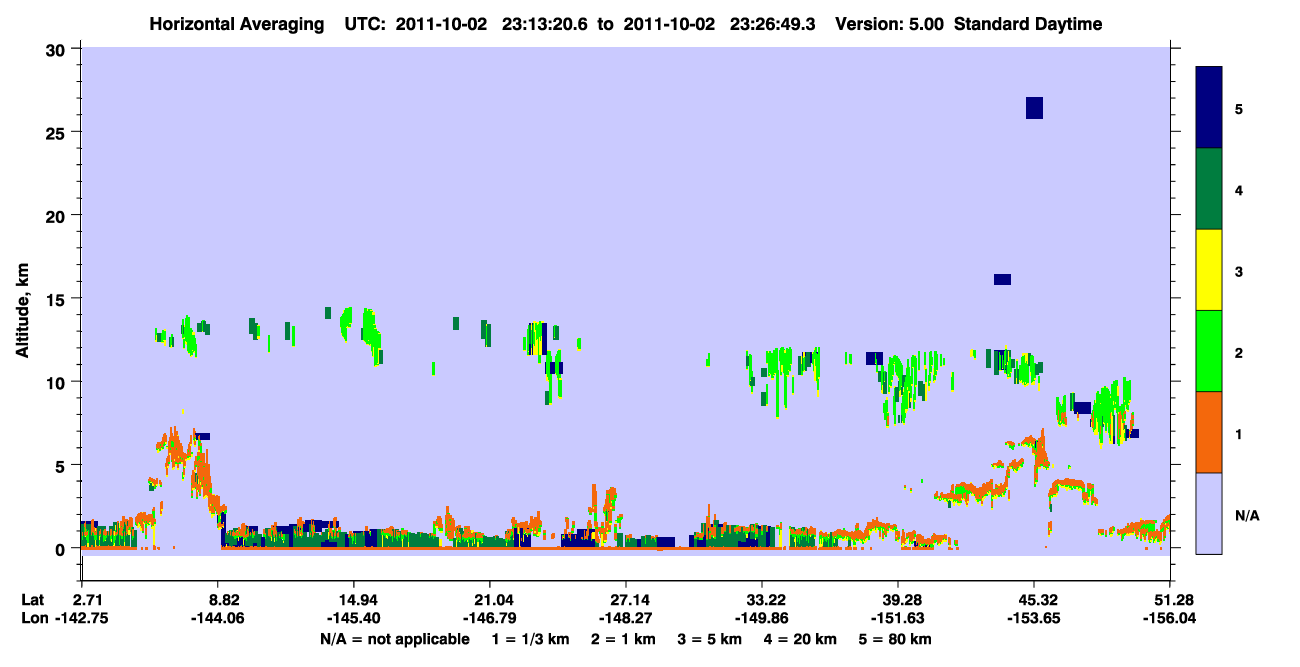Image resolution: width=1300 pixels, height=667 pixels.
Task: Click the 15 altitude tick label
Action: tap(57, 299)
